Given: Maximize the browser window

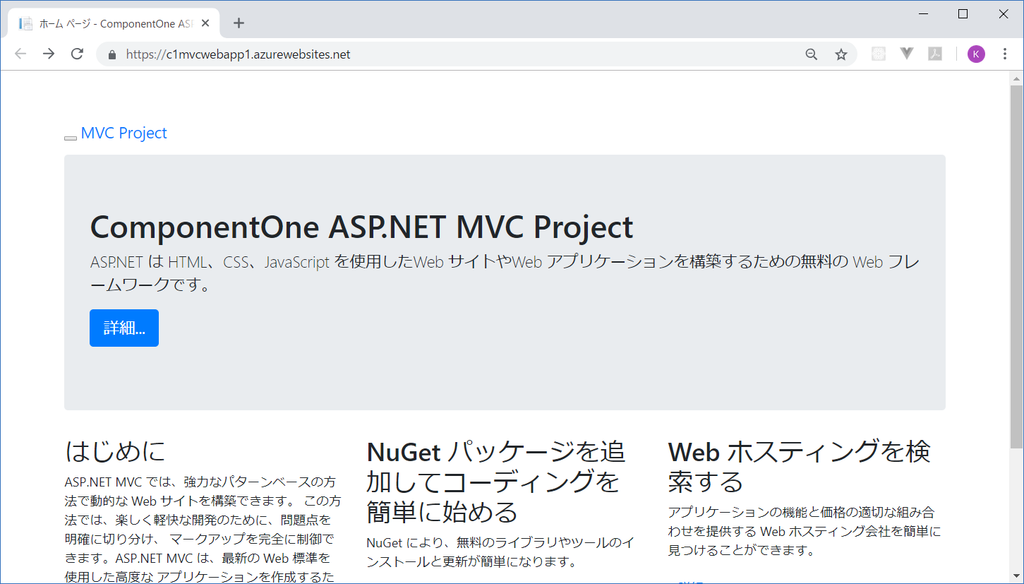Looking at the screenshot, I should click(x=963, y=14).
